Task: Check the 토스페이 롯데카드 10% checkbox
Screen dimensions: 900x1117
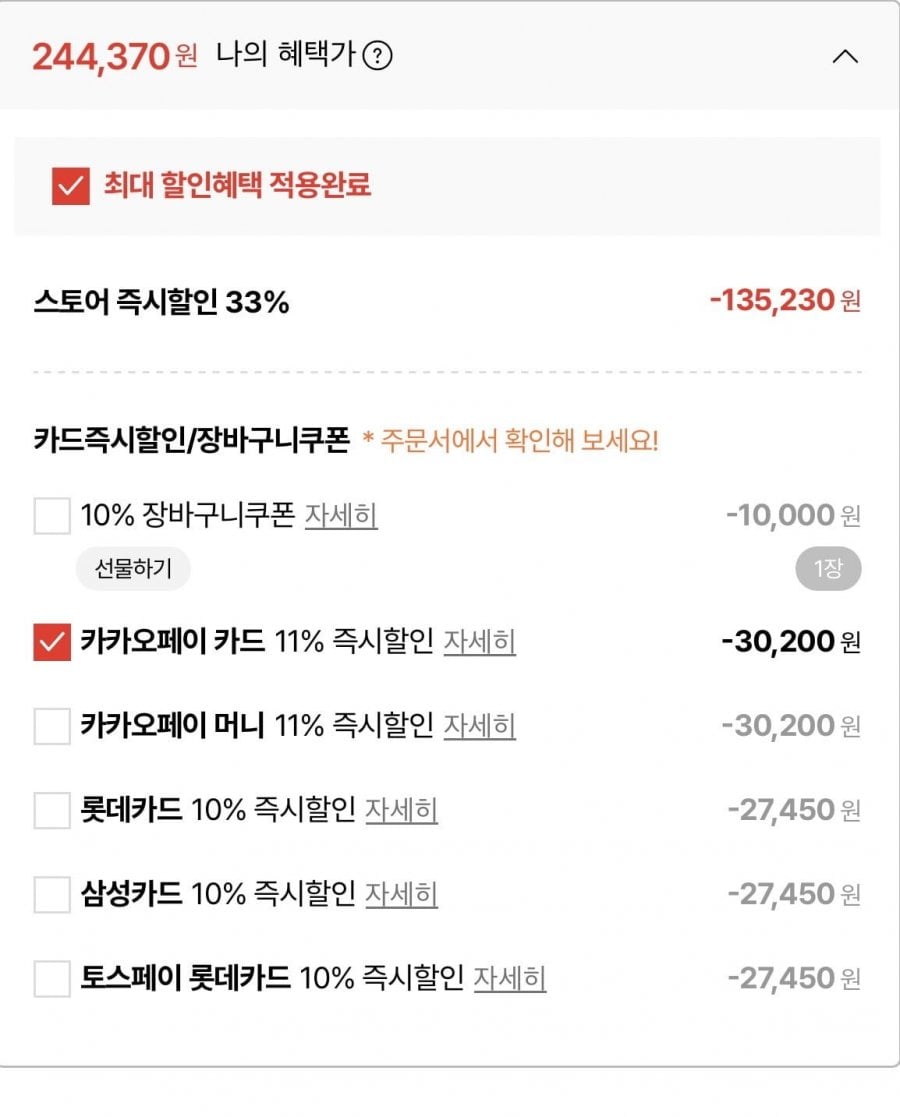Action: (x=52, y=978)
